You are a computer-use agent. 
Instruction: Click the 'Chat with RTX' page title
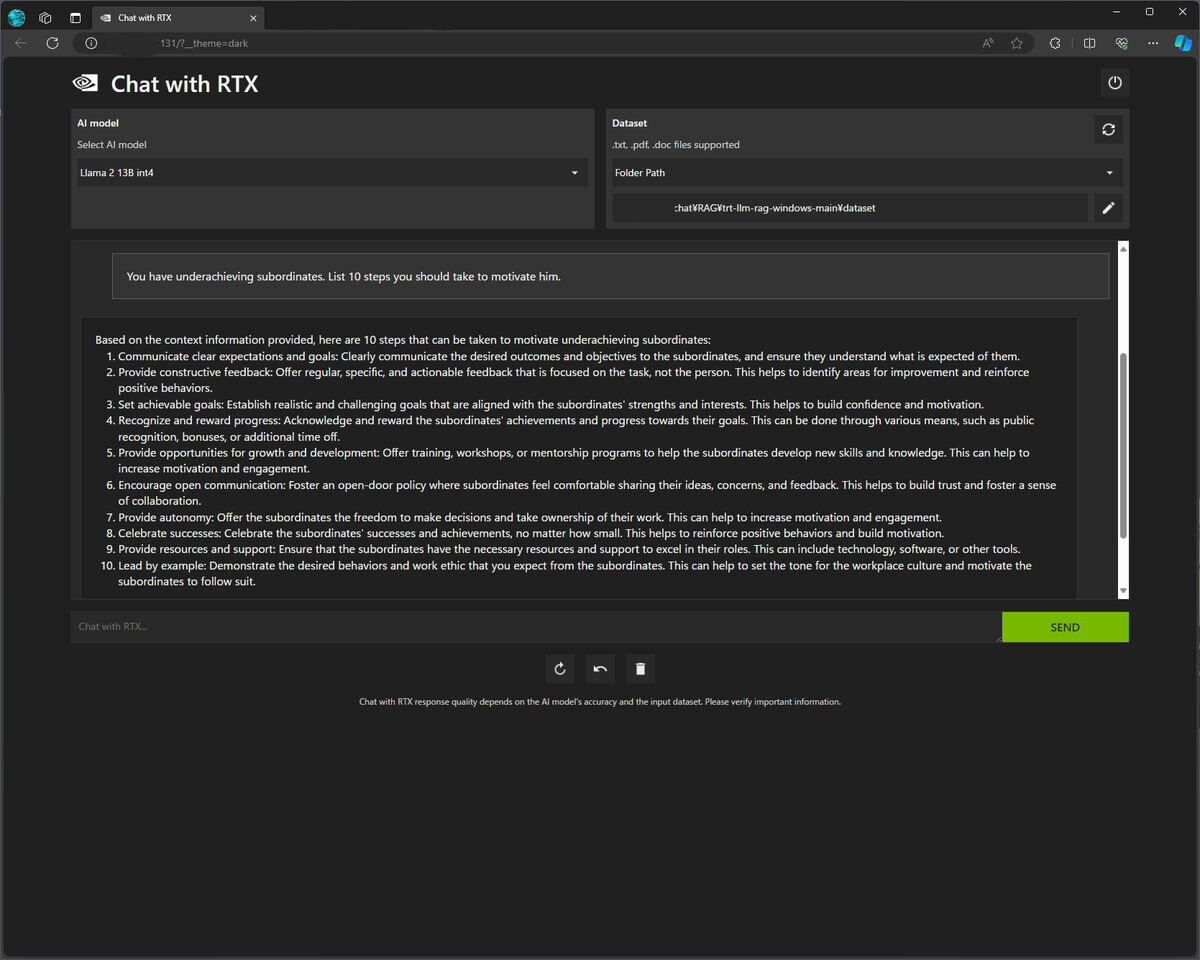tap(184, 84)
